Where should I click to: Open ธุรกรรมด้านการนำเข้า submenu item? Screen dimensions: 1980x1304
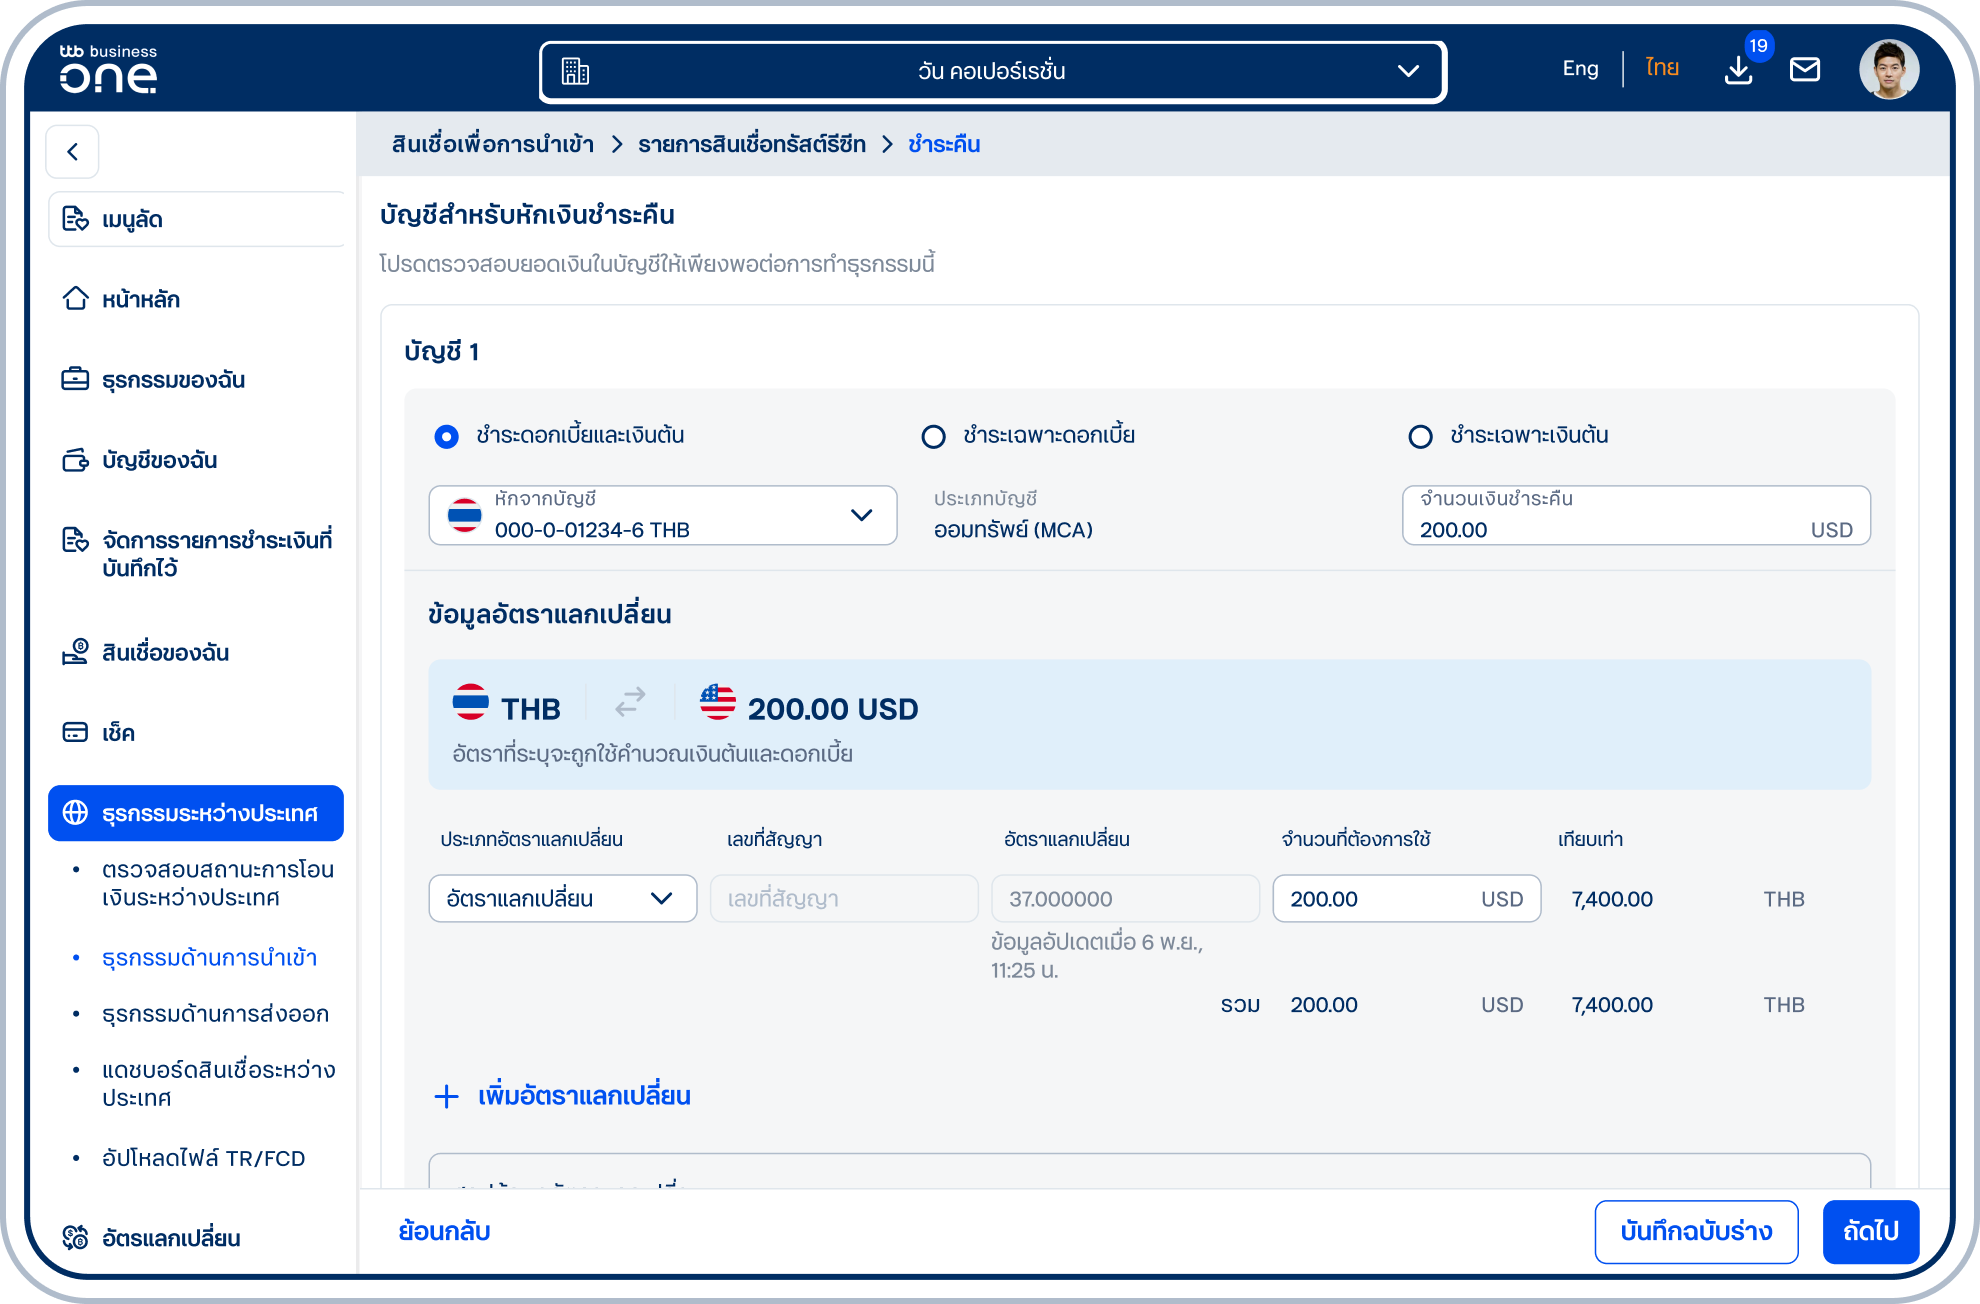tap(209, 958)
